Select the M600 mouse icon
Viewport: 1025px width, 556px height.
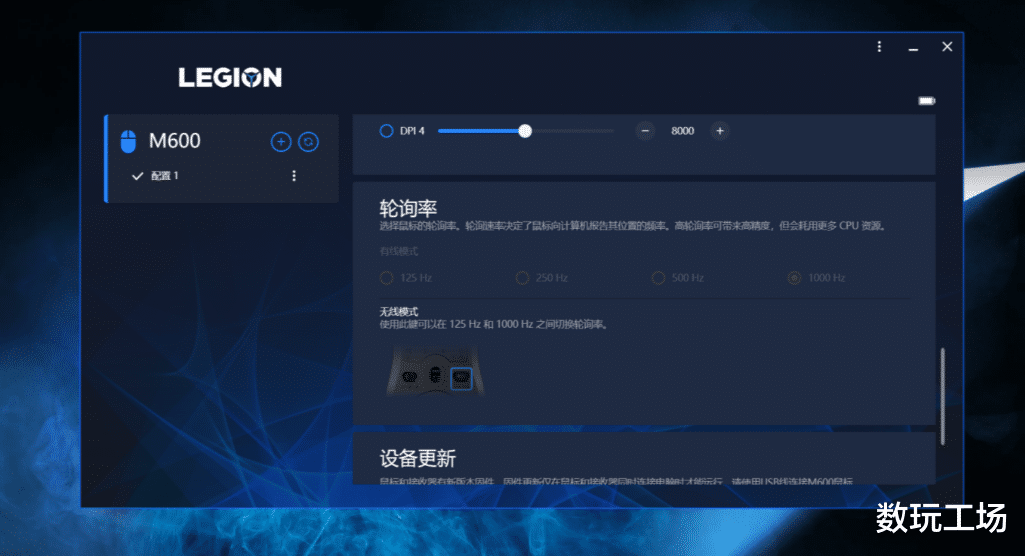tap(128, 141)
